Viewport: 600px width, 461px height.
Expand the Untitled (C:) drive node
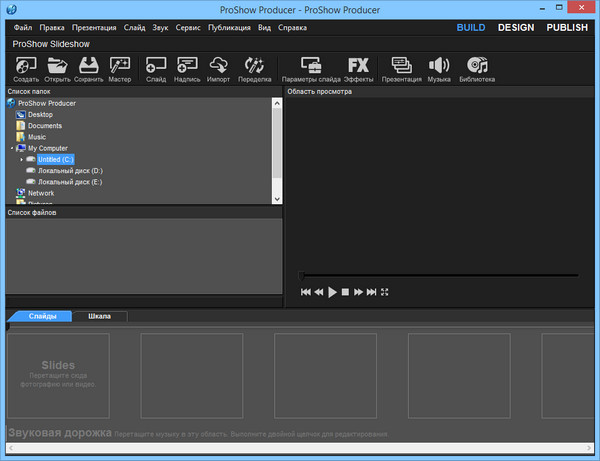tap(22, 160)
